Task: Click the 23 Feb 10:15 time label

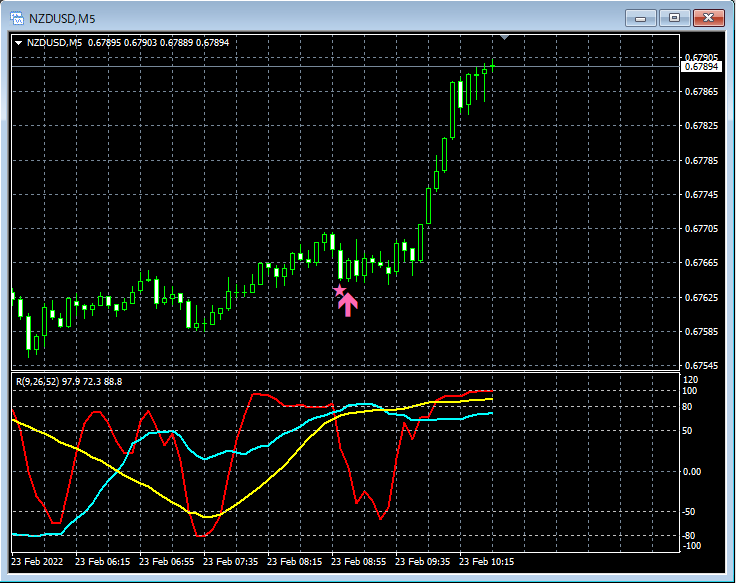Action: 486,562
